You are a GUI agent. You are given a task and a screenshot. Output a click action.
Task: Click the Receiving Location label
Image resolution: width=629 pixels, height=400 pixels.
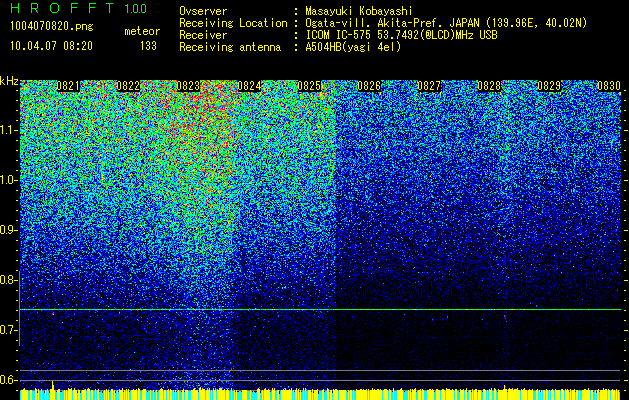pos(233,23)
